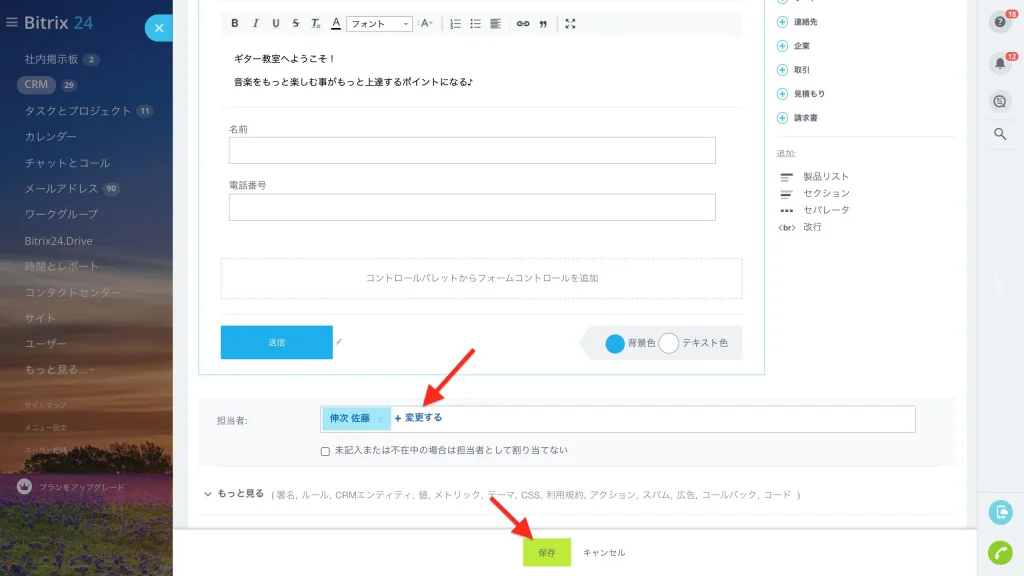Open タスクとプロジェクト section
1024x576 pixels.
coord(78,111)
